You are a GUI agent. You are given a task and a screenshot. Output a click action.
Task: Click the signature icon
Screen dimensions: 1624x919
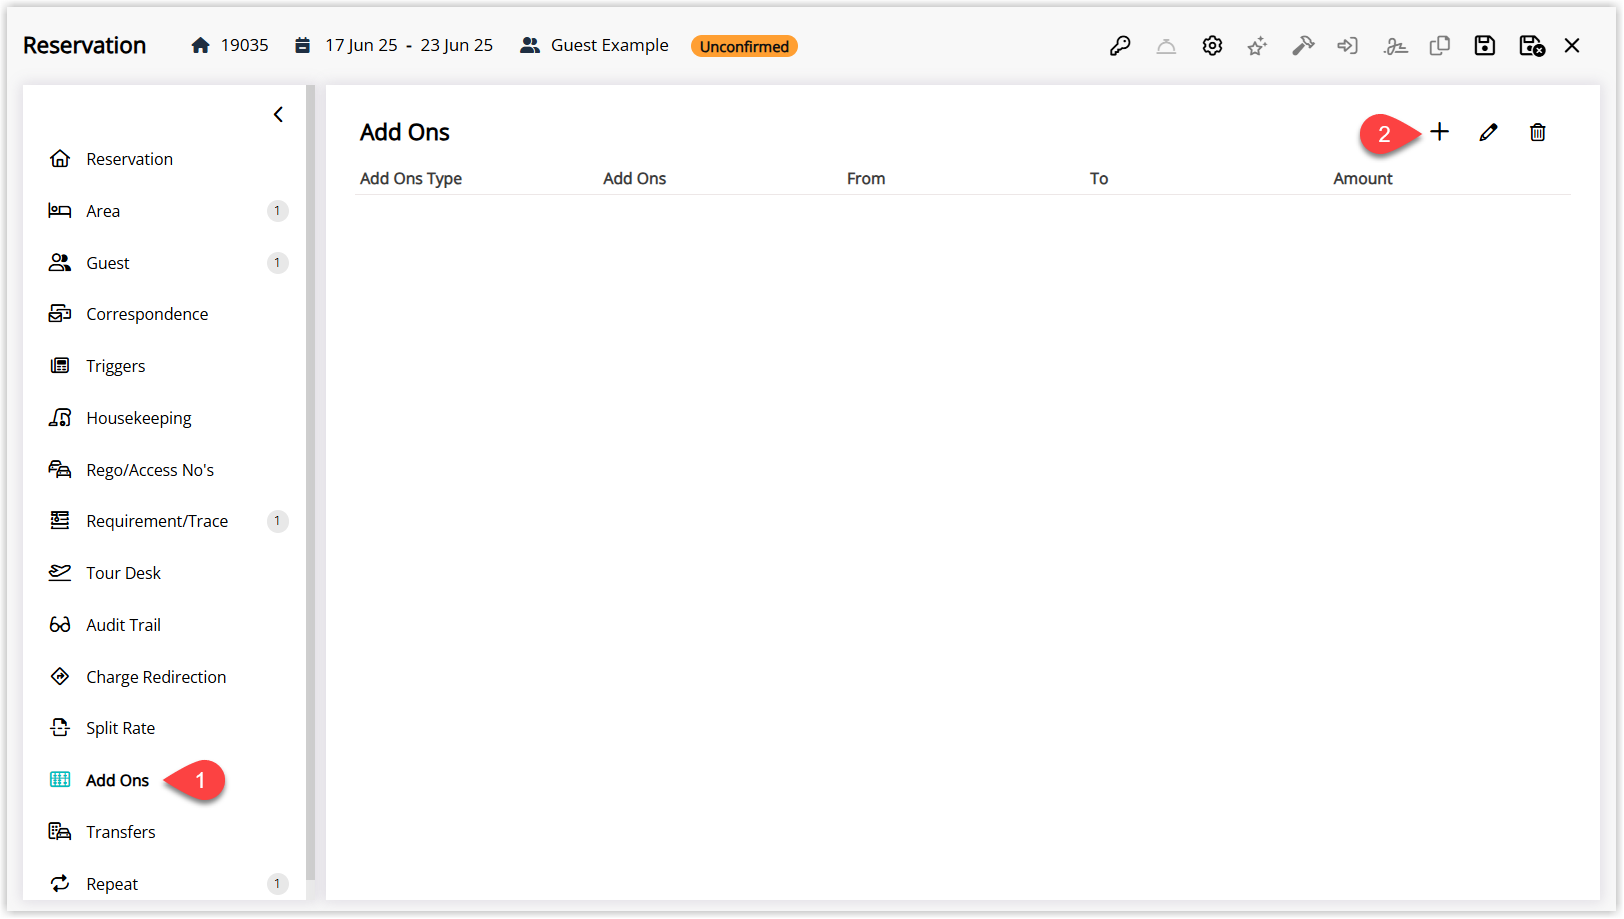point(1395,46)
